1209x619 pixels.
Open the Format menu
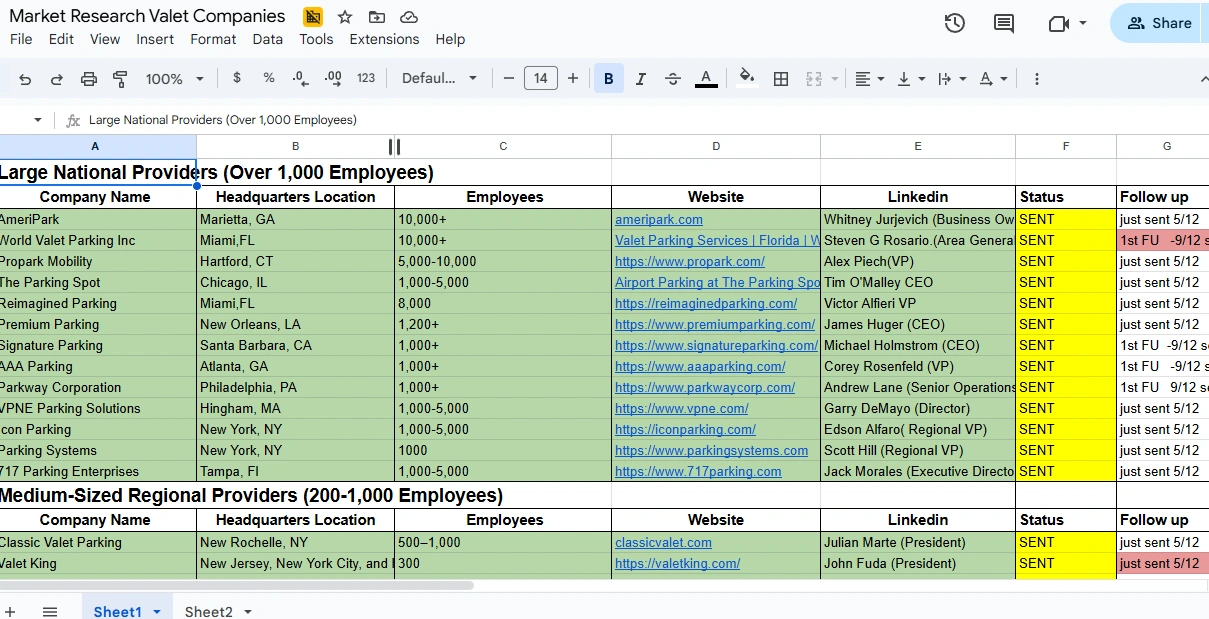point(213,39)
